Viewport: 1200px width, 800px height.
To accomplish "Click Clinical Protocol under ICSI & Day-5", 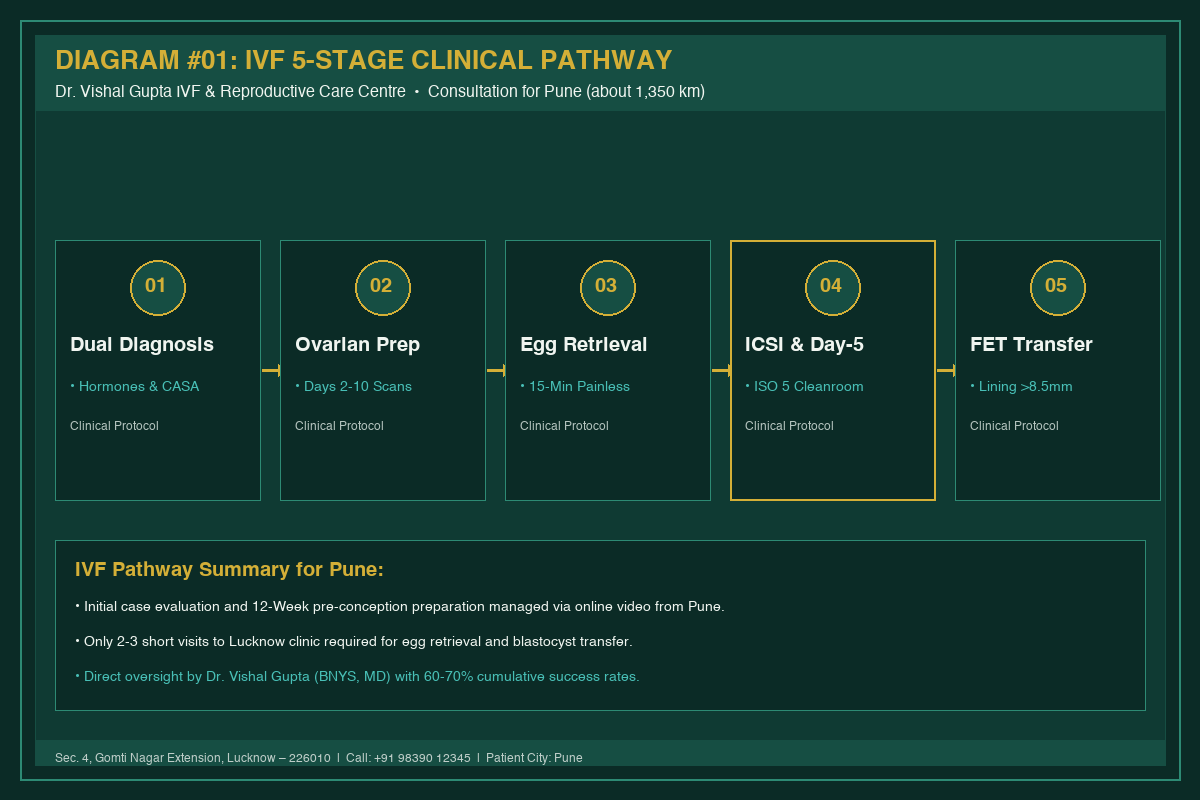I will tap(789, 426).
